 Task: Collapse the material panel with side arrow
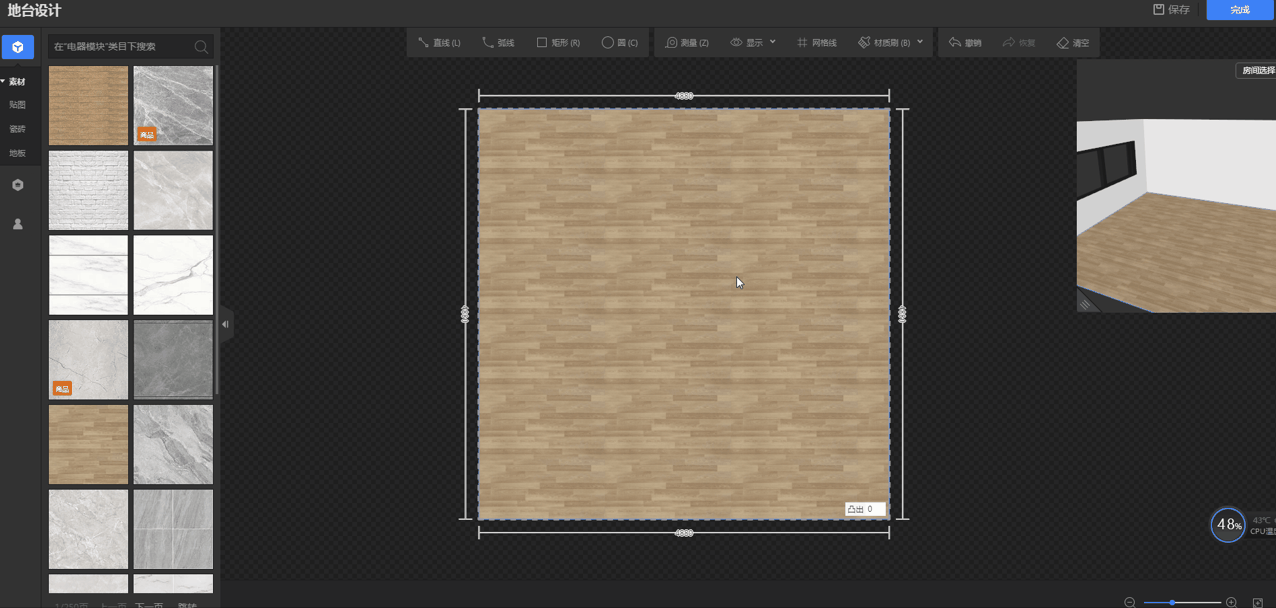pyautogui.click(x=226, y=324)
